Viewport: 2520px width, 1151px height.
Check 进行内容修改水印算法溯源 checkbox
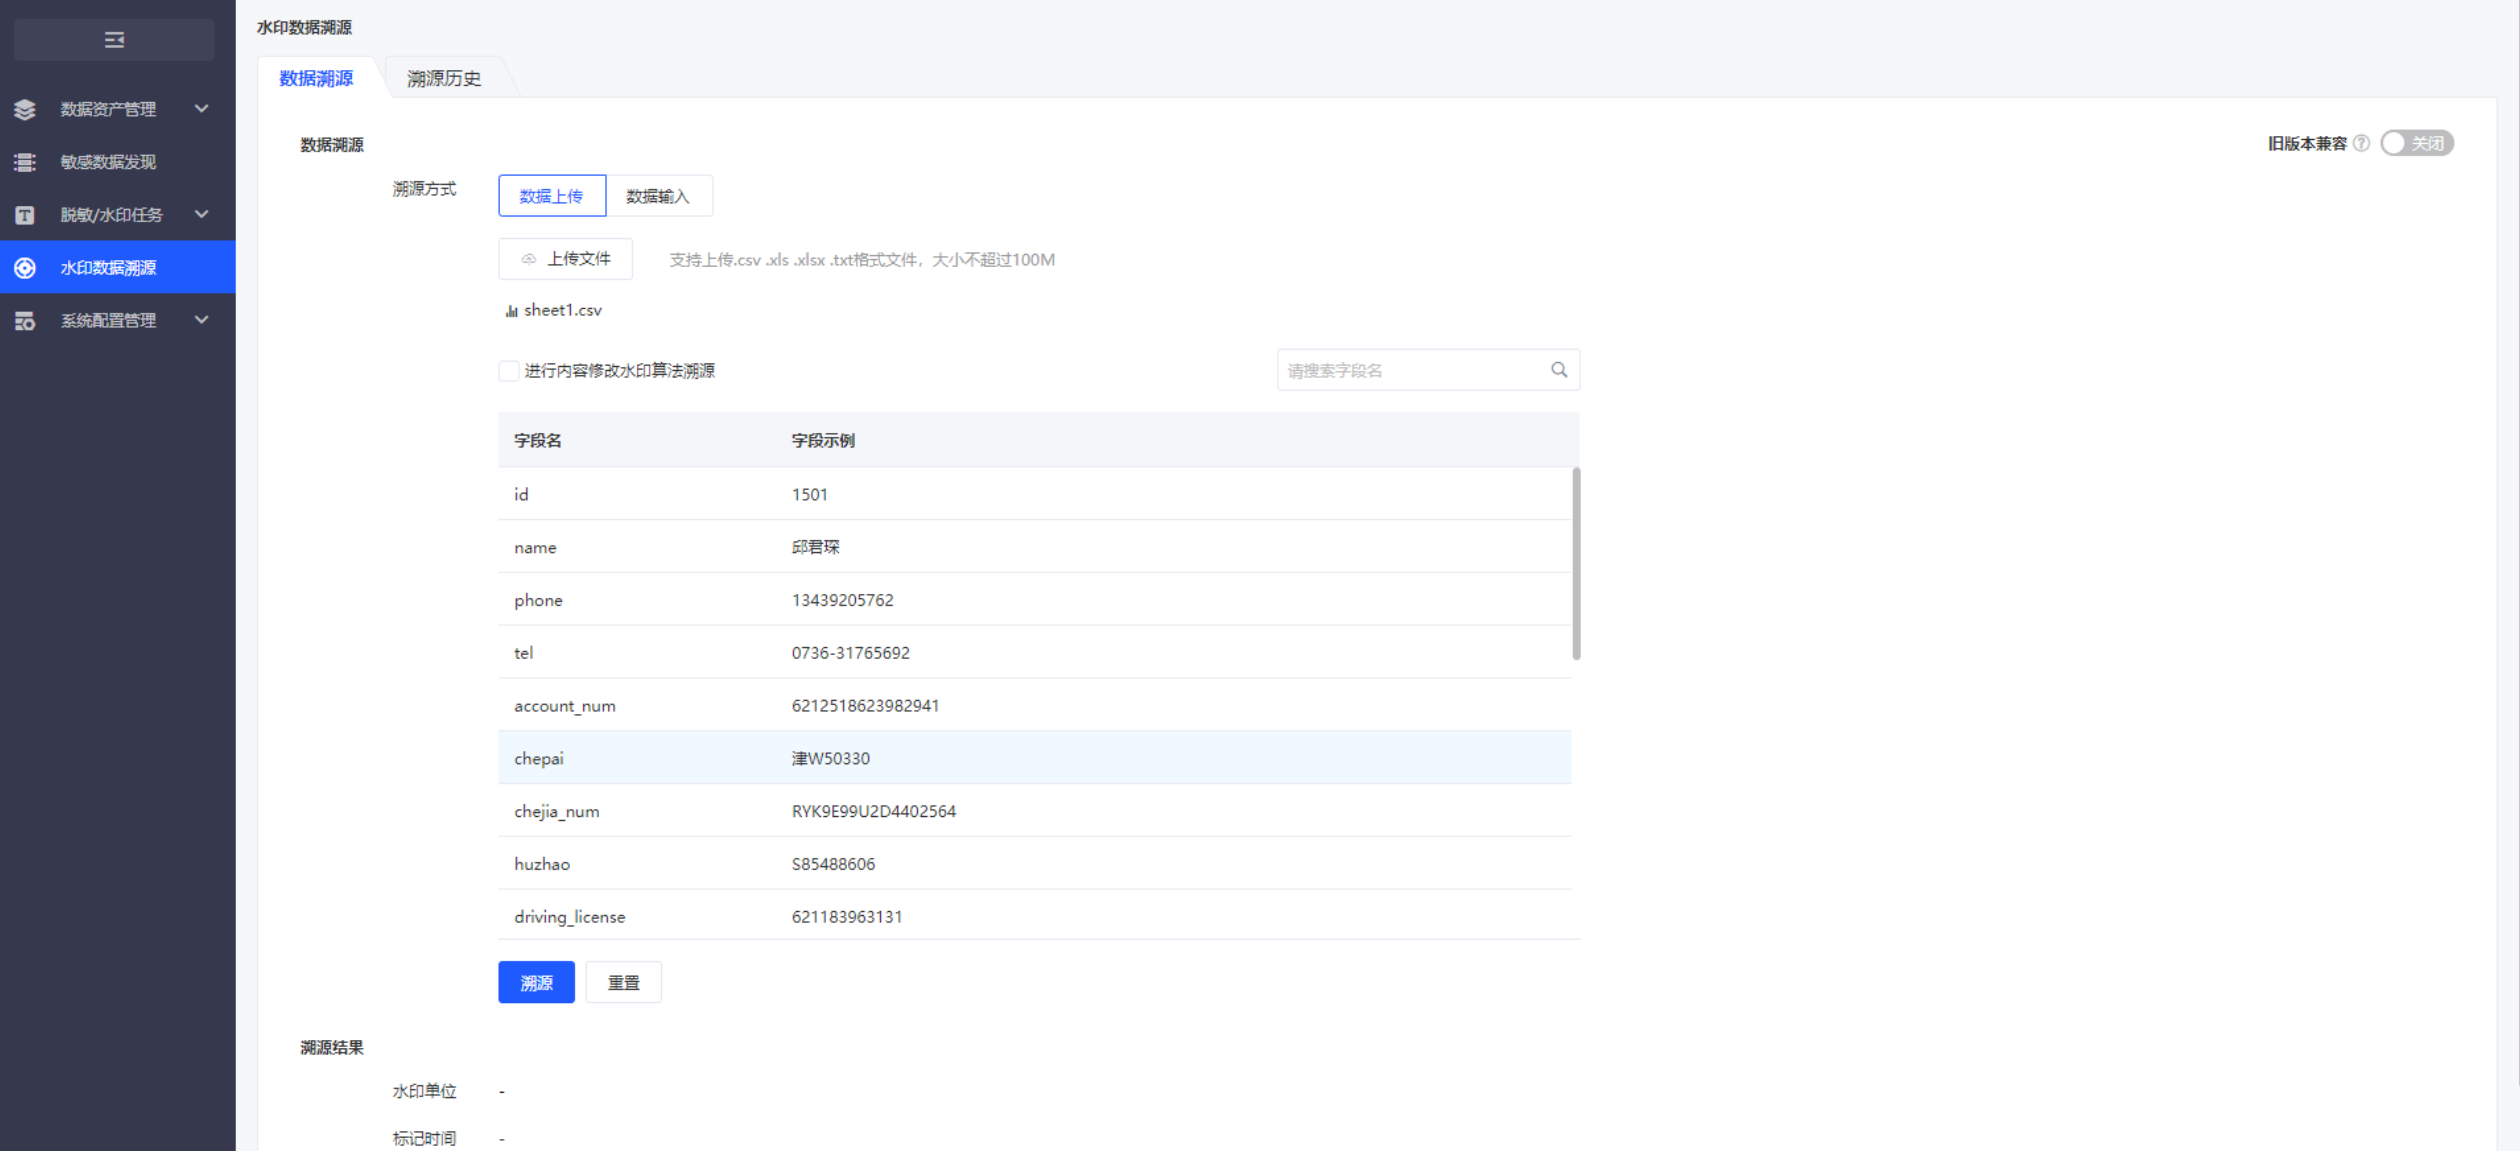point(508,371)
